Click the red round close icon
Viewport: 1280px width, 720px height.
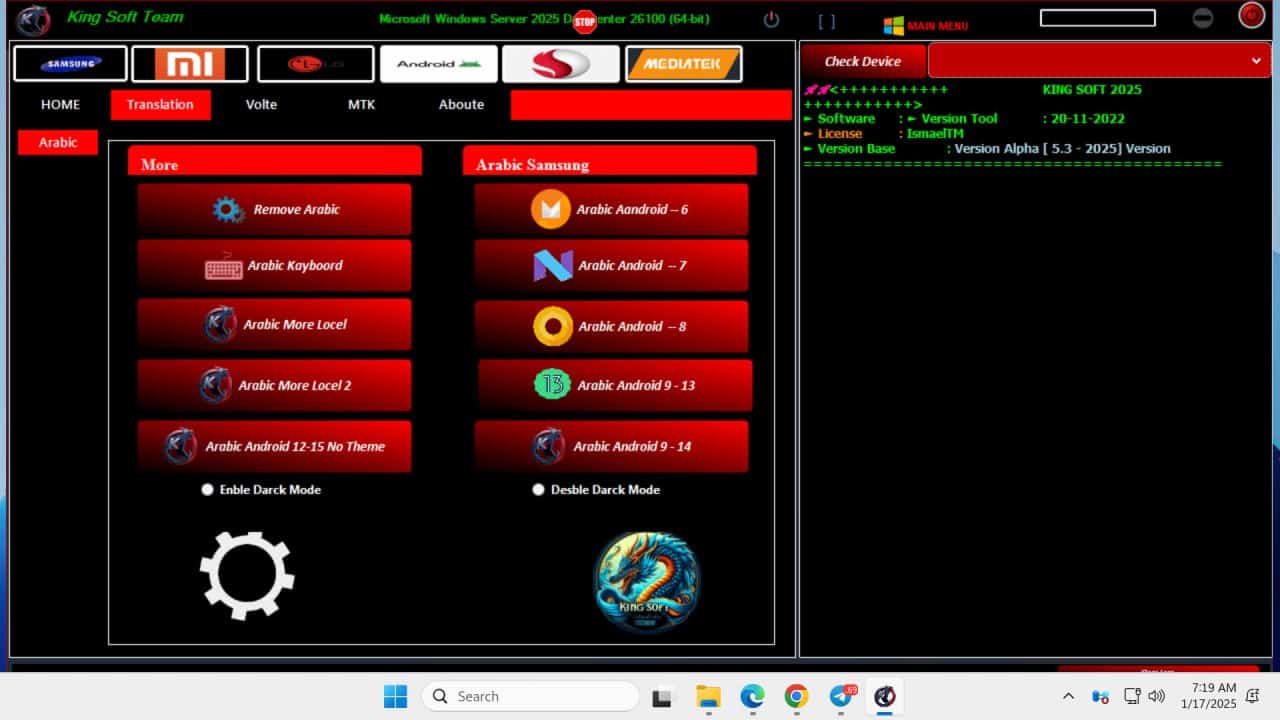(1251, 15)
